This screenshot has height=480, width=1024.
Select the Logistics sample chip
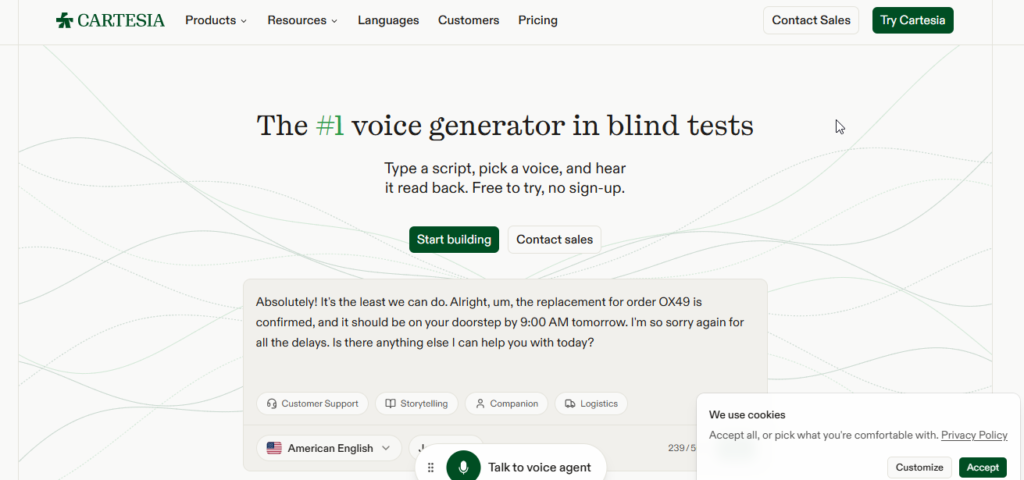click(x=591, y=404)
